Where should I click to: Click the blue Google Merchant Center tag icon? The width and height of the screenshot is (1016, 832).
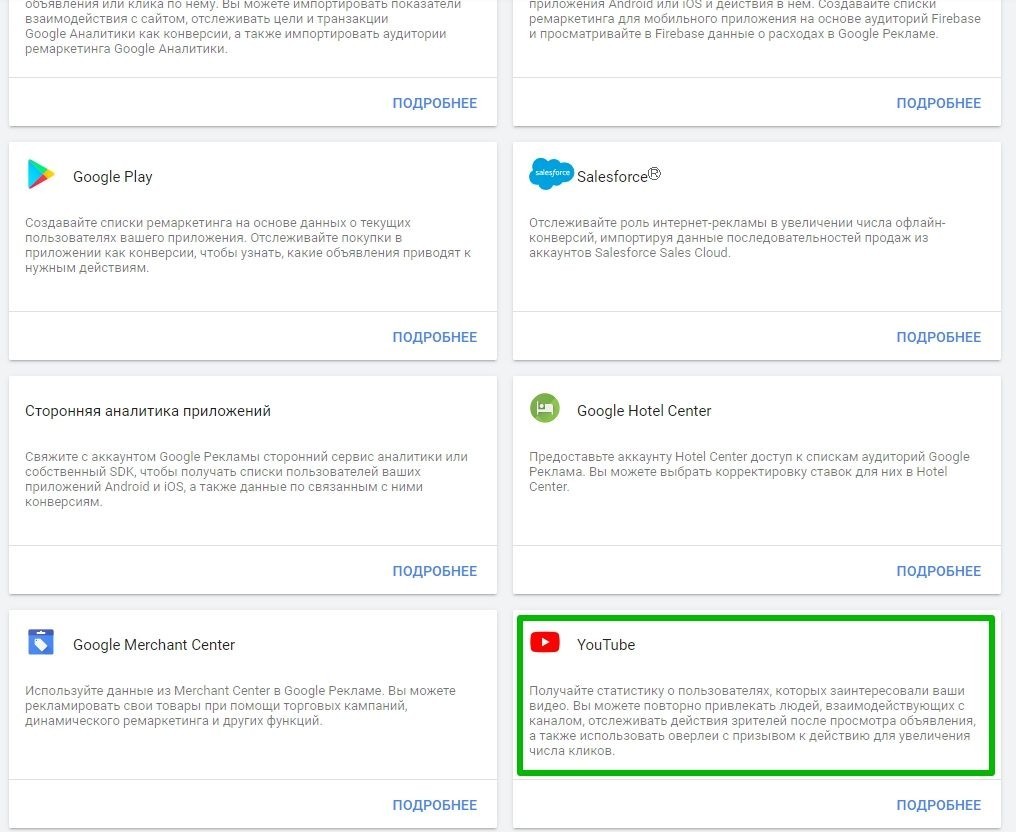pyautogui.click(x=41, y=643)
